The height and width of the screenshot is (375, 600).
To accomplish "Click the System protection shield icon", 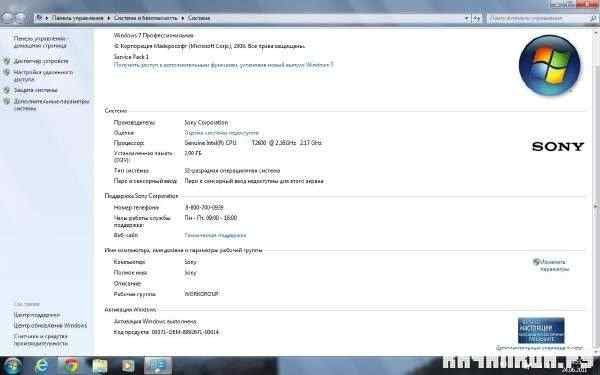I will point(7,90).
